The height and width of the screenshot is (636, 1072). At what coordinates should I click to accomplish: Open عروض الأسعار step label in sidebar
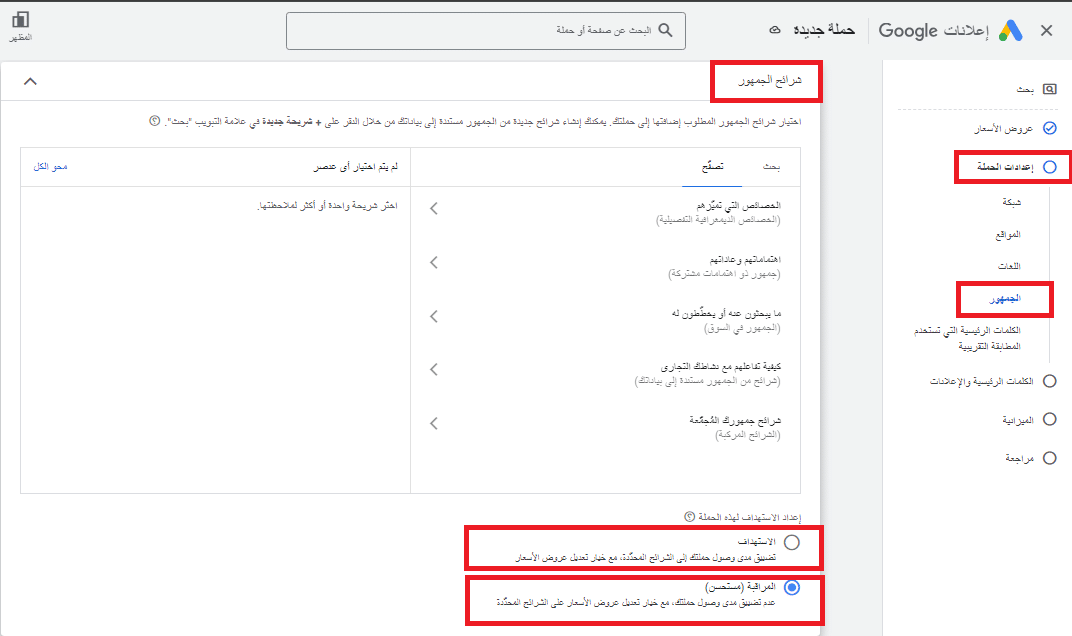coord(1004,129)
